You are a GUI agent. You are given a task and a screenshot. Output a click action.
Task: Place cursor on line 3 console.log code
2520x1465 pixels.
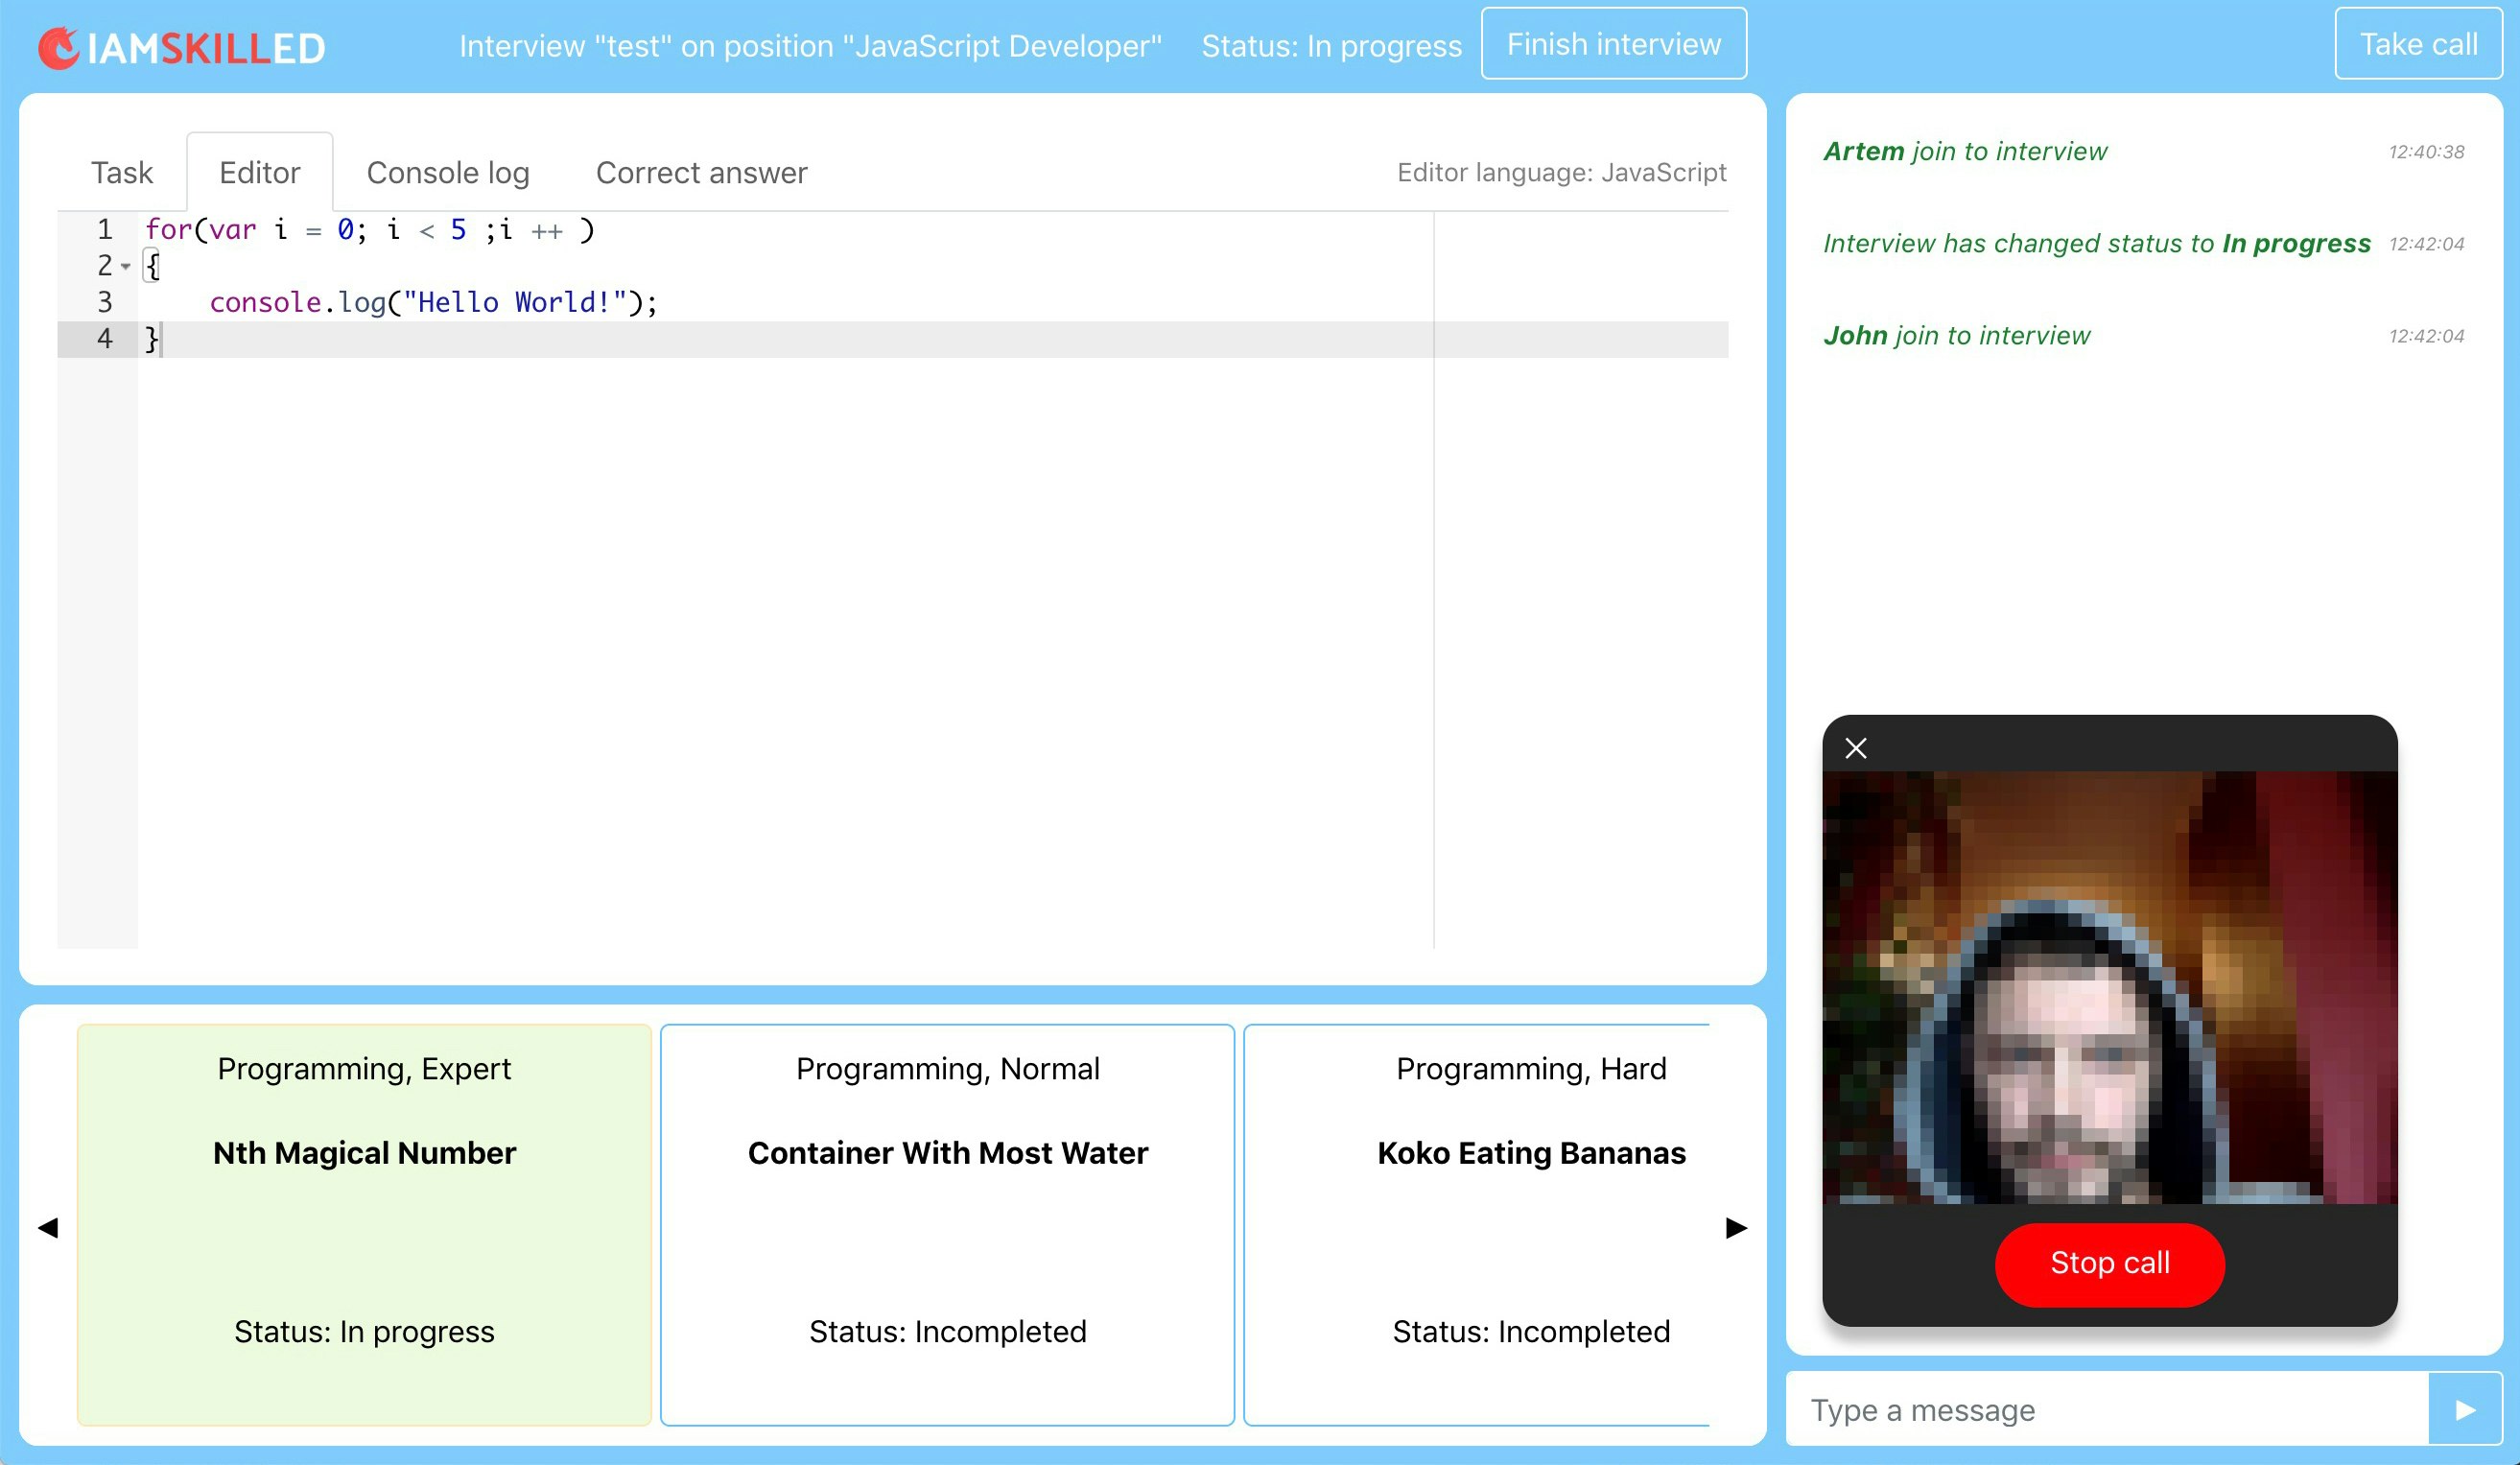tap(433, 303)
